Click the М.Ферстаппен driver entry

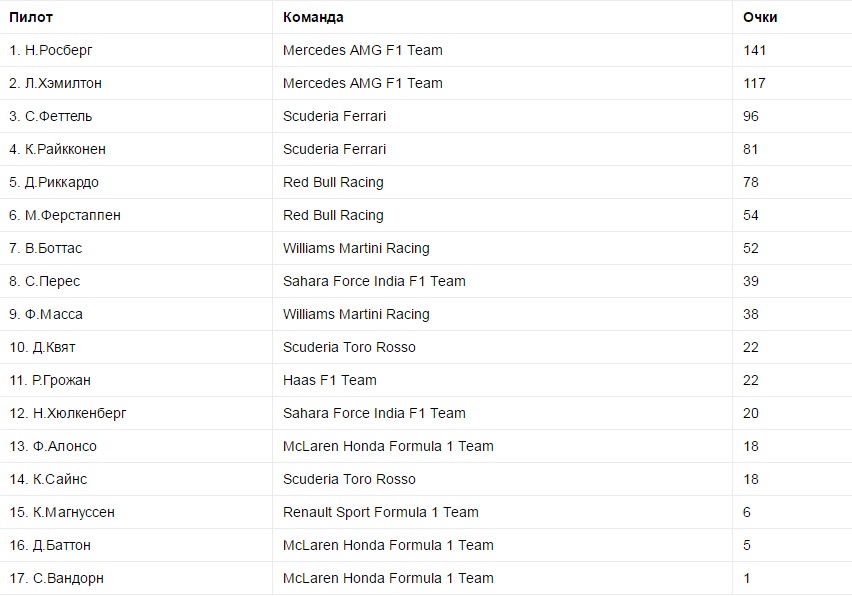pyautogui.click(x=65, y=215)
